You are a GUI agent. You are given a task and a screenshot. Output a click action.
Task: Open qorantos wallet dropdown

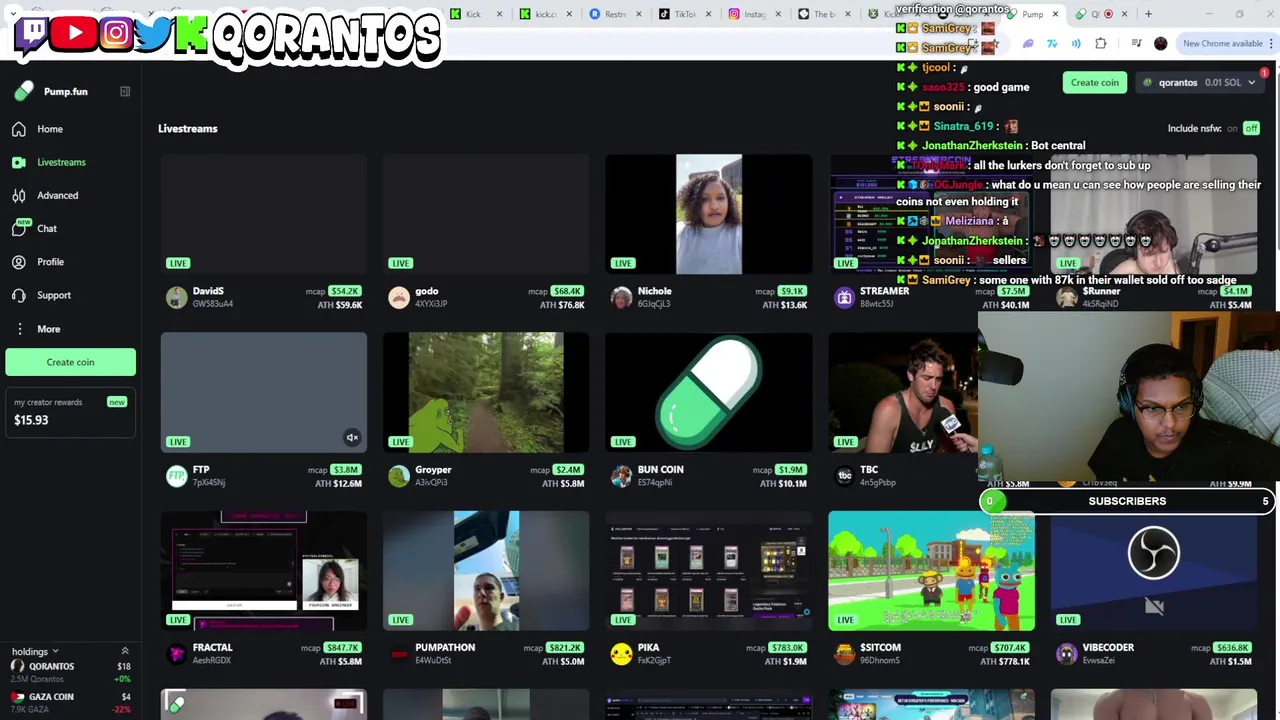pos(1201,82)
